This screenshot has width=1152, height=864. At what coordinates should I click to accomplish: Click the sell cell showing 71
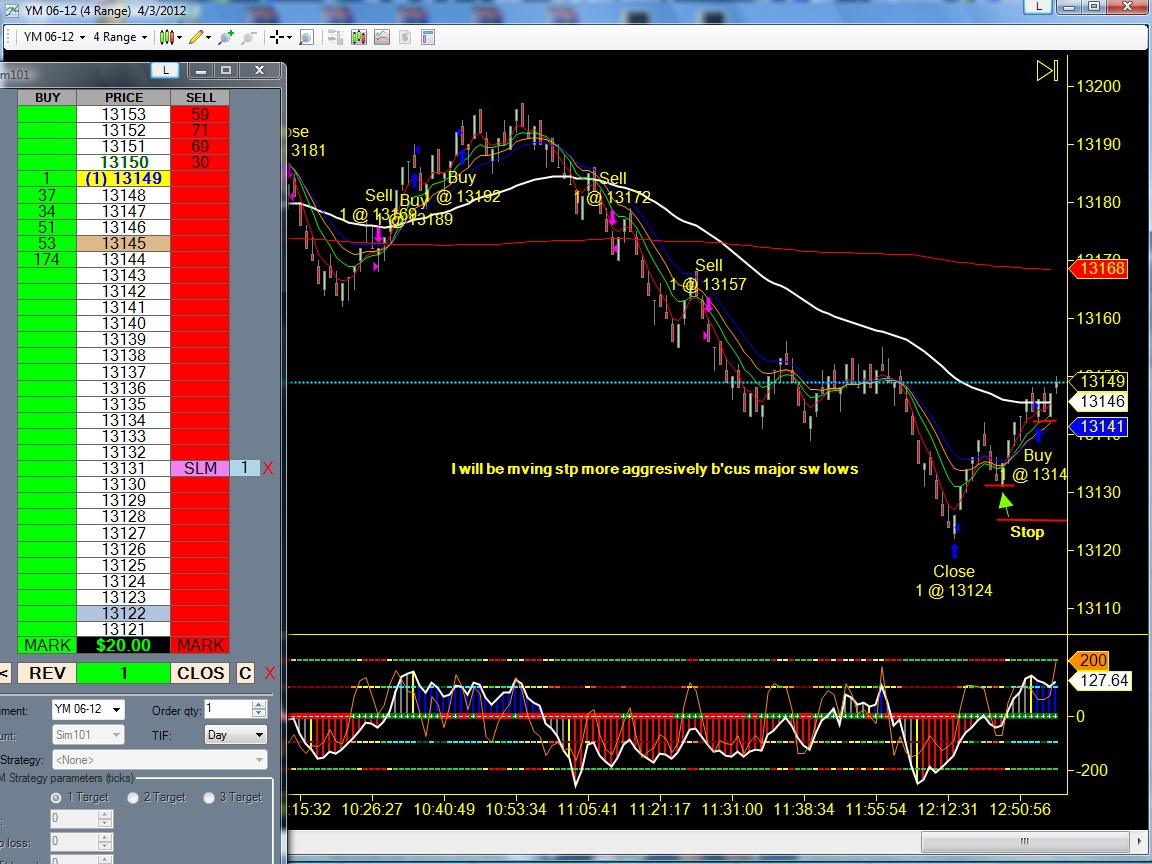pos(200,131)
